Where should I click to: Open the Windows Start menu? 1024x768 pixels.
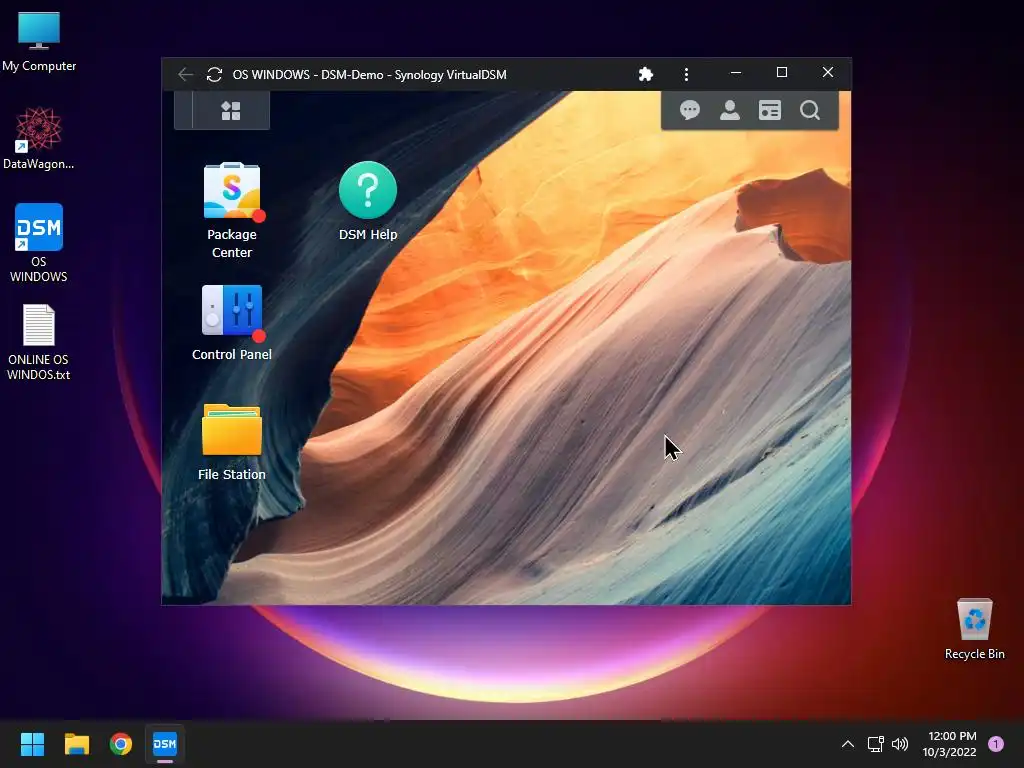tap(32, 744)
